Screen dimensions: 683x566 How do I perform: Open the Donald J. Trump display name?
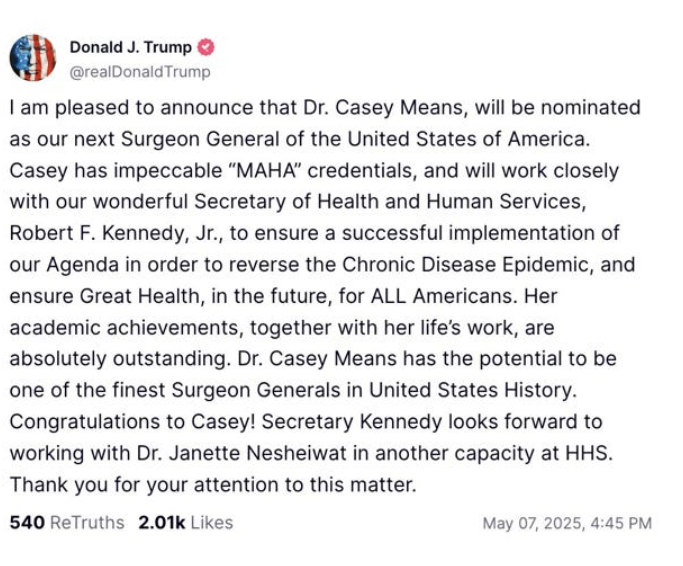tap(130, 47)
